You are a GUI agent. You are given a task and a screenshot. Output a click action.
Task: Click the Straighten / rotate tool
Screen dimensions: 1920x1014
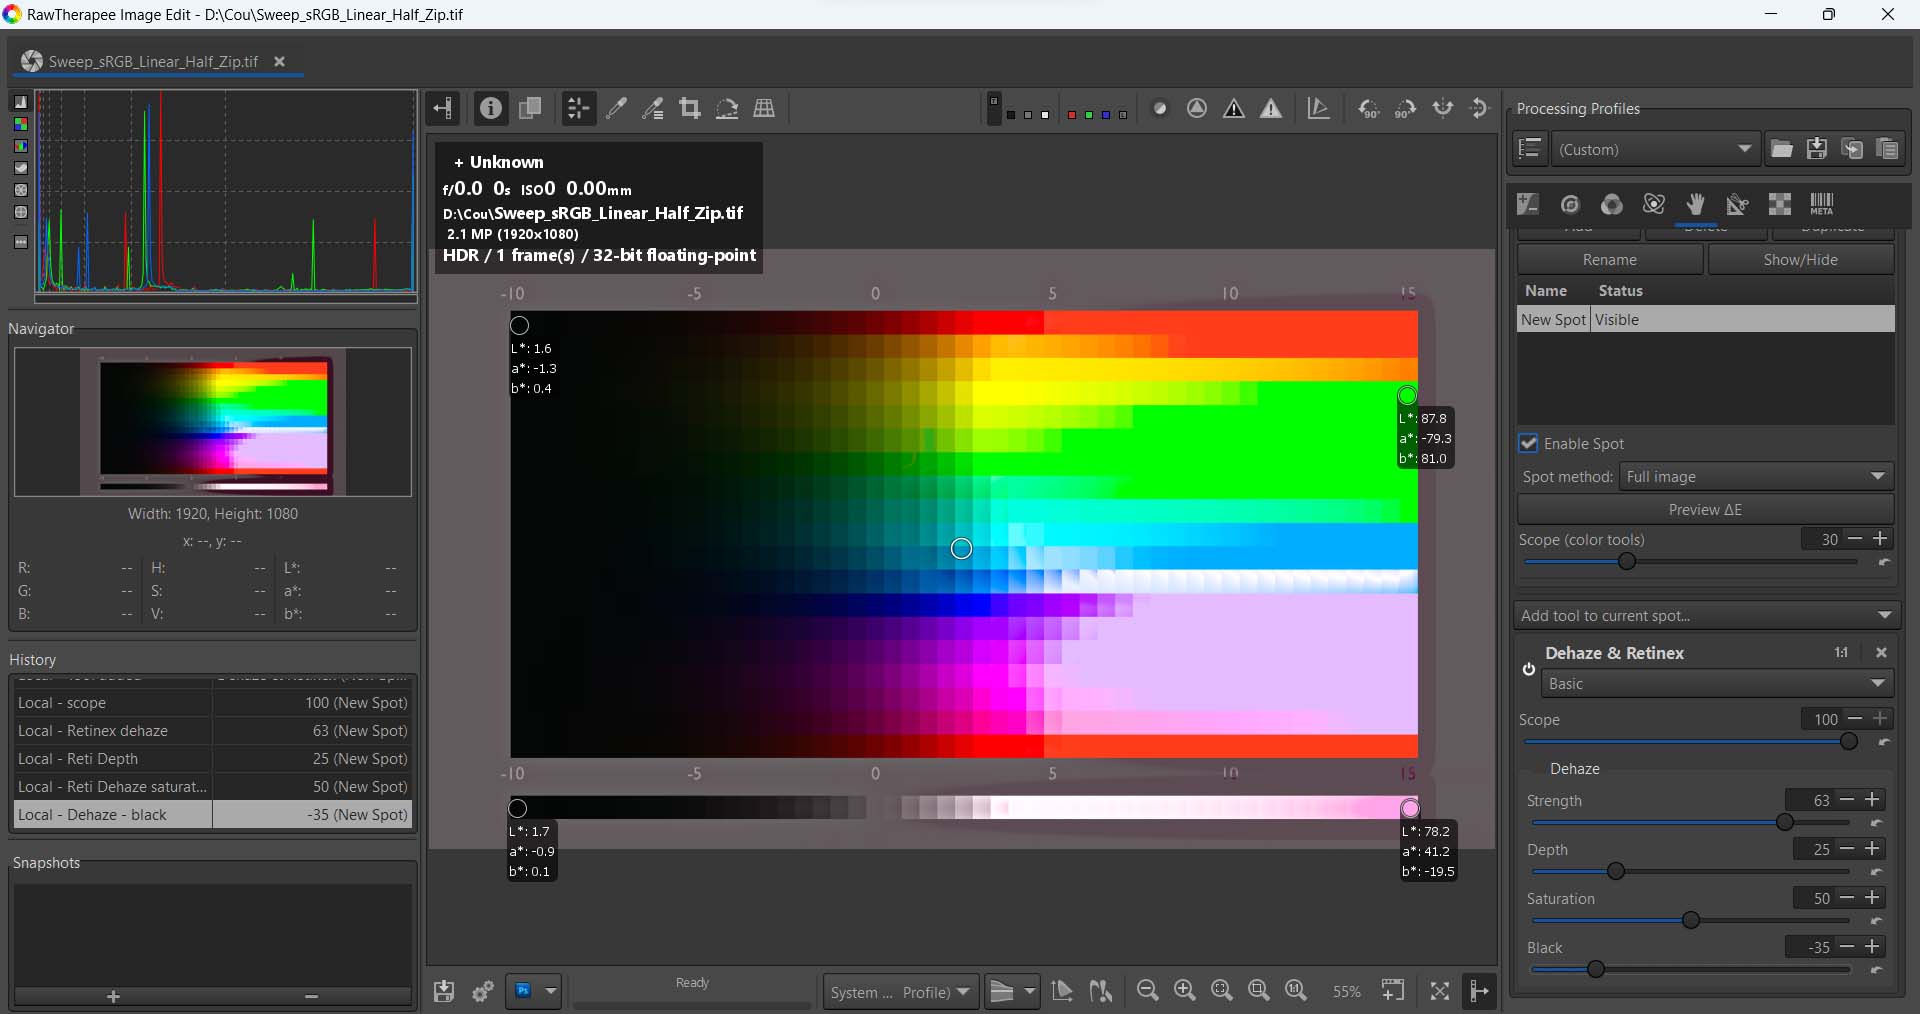[727, 109]
